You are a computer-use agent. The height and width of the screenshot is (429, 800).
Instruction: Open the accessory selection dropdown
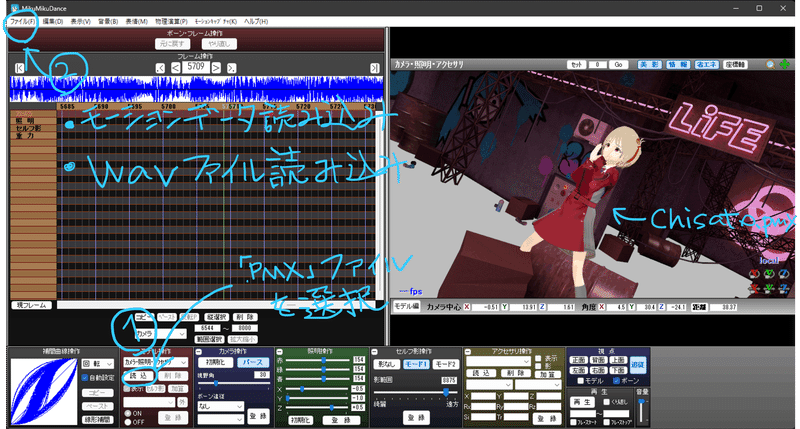(x=498, y=361)
